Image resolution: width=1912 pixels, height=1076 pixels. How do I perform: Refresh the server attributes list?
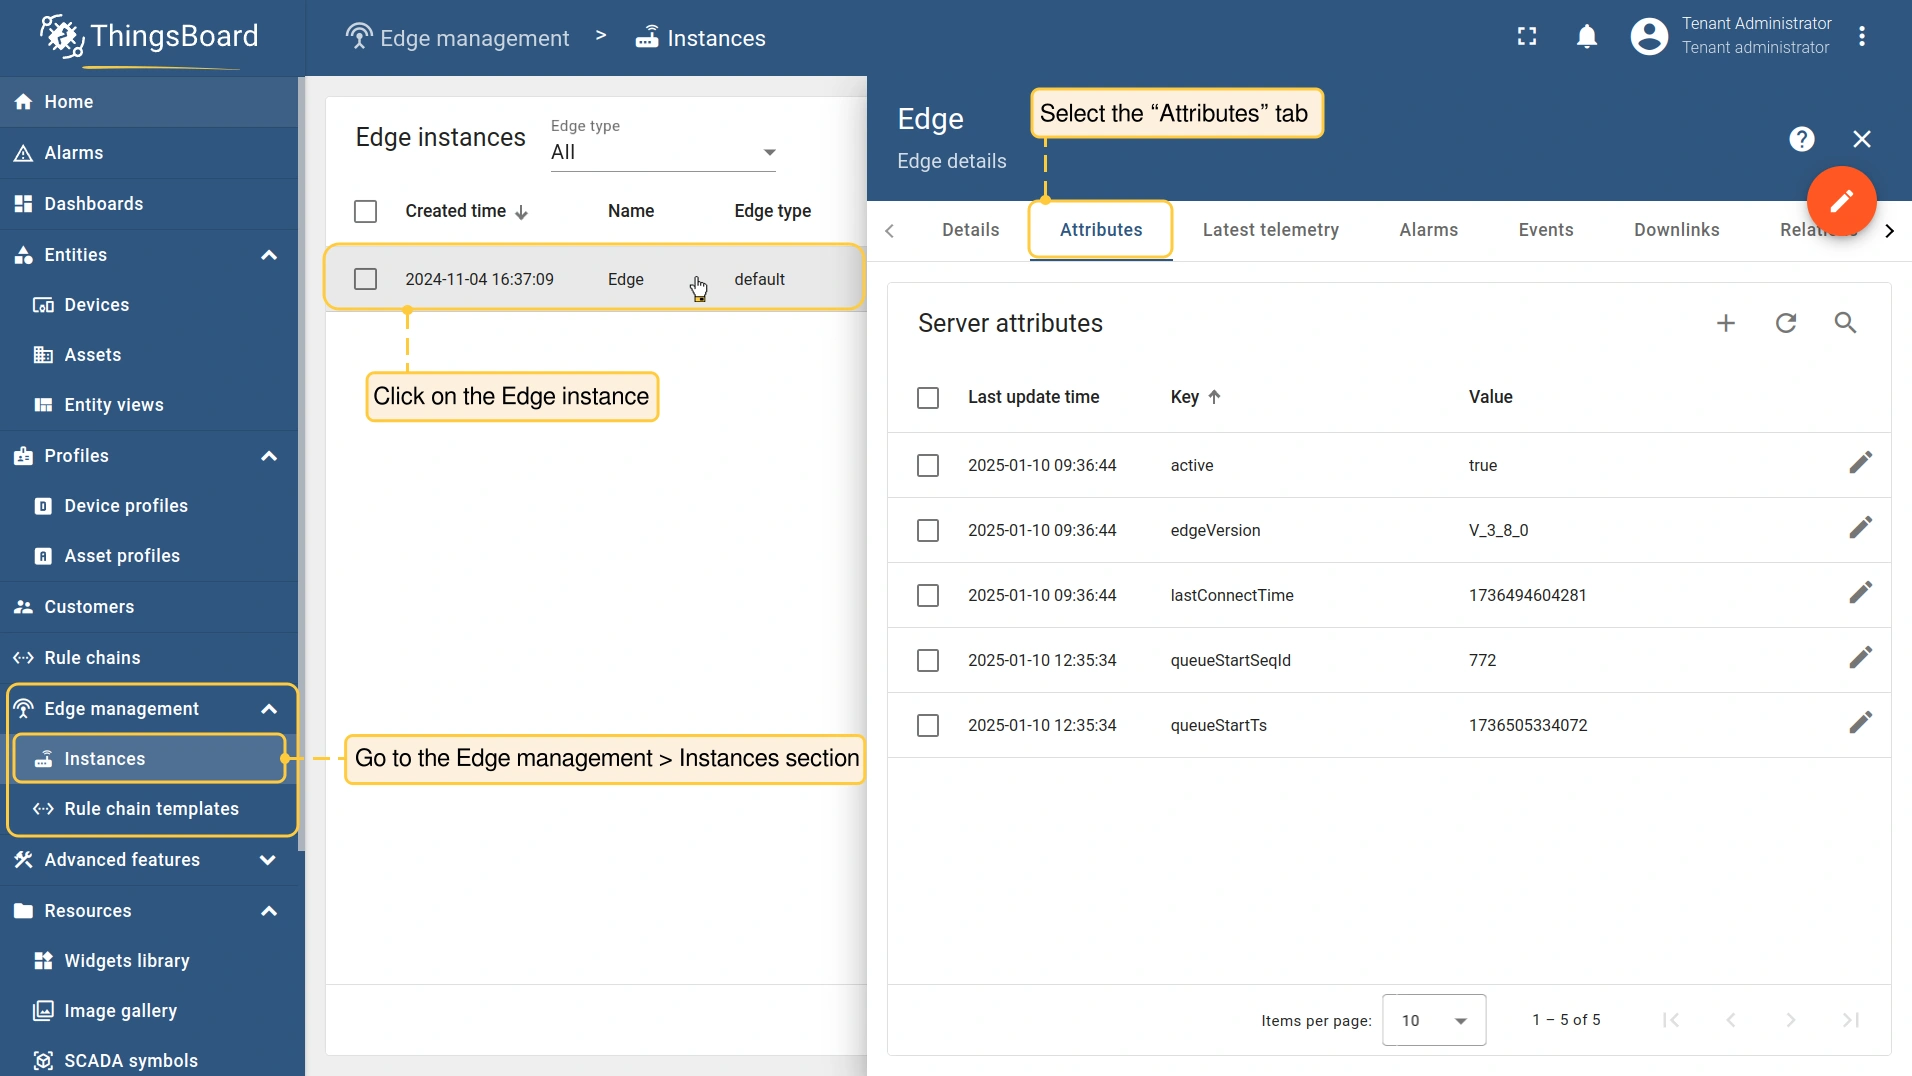point(1785,323)
